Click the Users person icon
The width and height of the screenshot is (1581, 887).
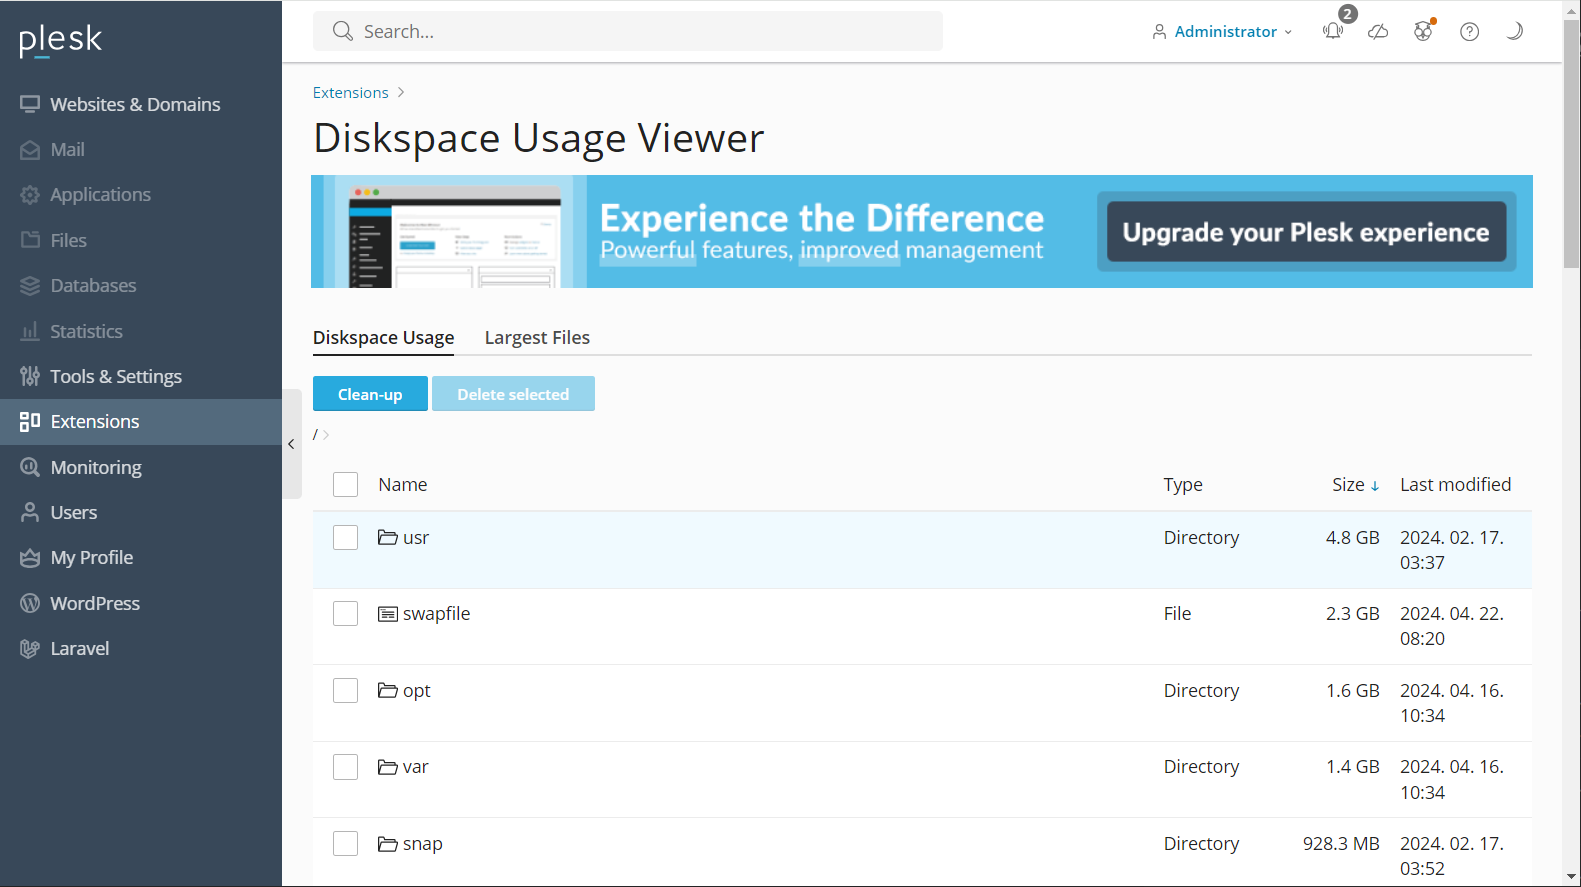point(30,512)
